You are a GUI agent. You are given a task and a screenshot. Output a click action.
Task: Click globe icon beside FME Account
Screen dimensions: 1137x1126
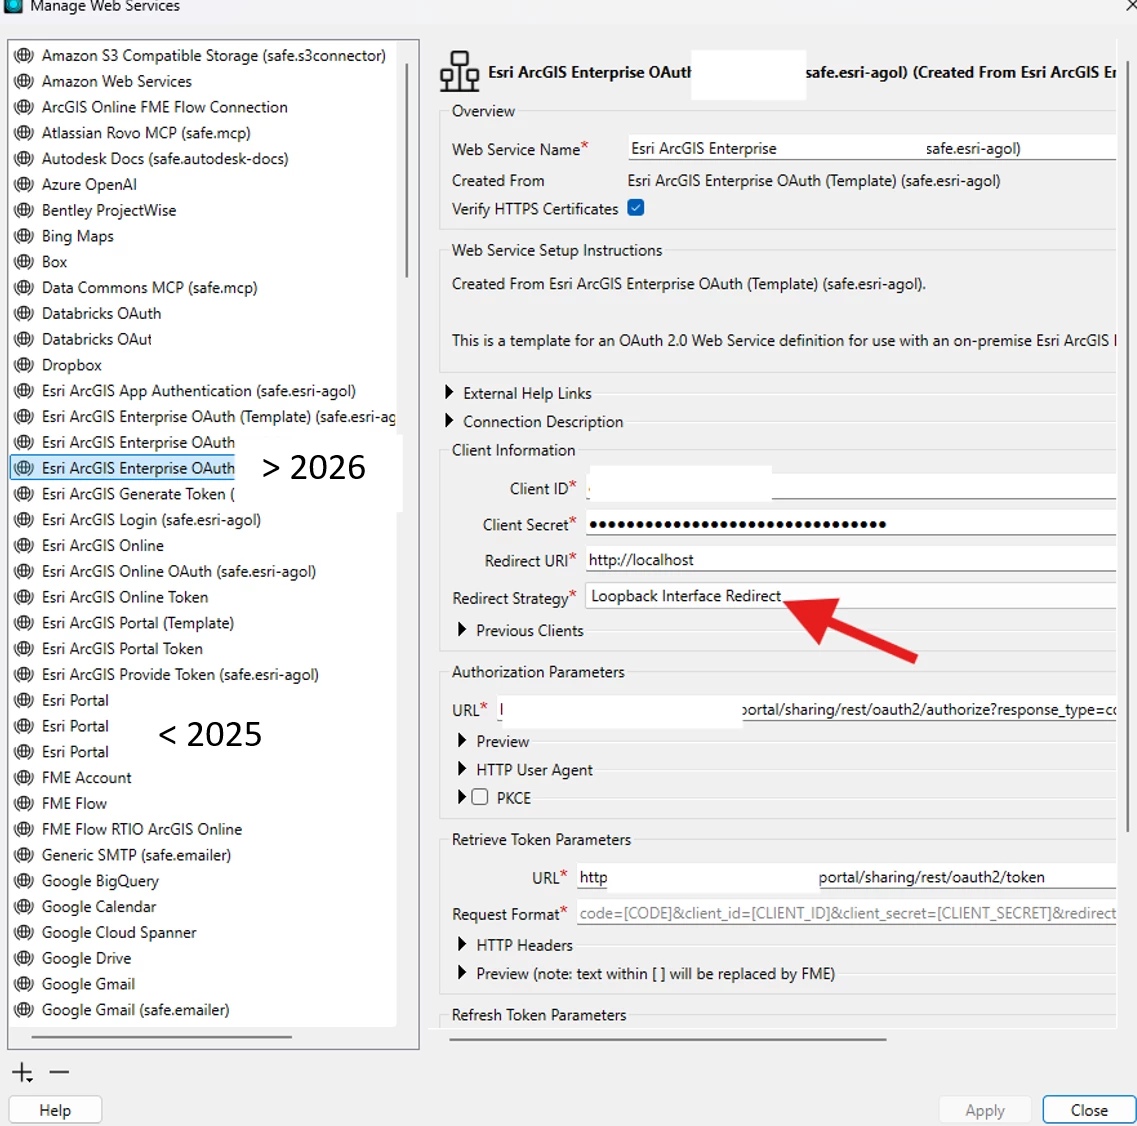(24, 777)
